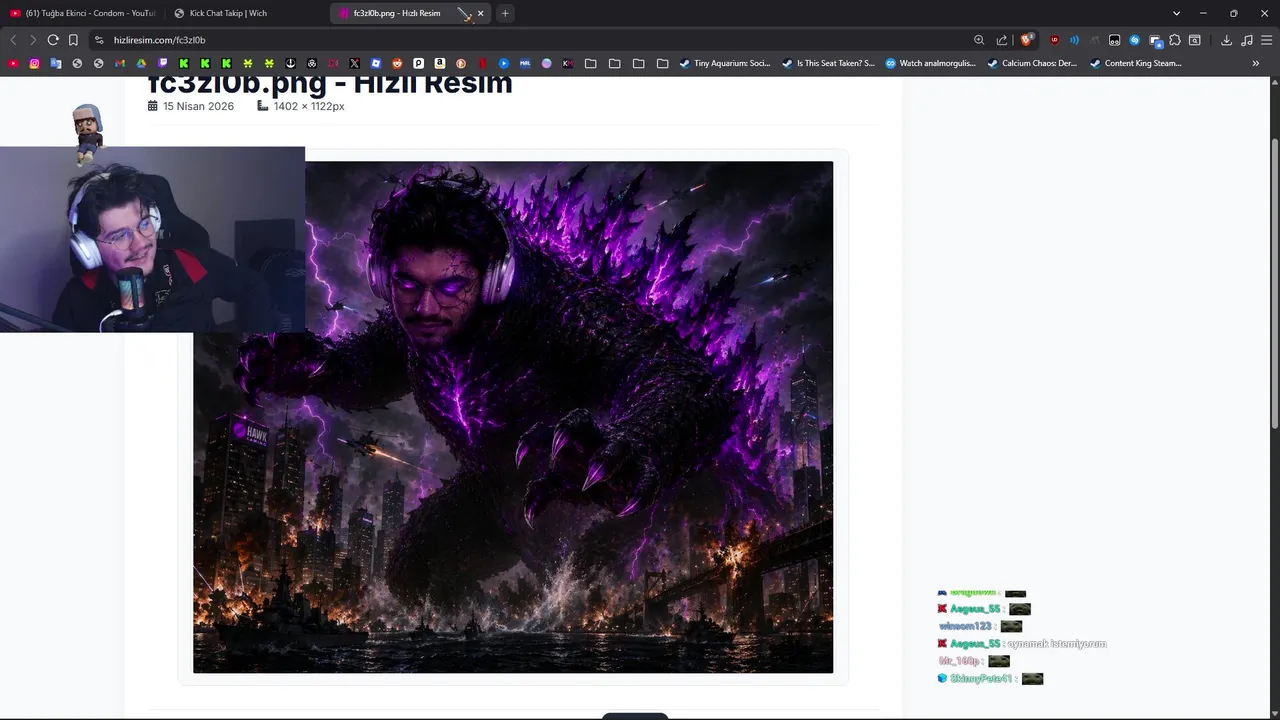This screenshot has height=720, width=1280.
Task: Open the Calcium Chaos bookmark
Action: 1032,63
